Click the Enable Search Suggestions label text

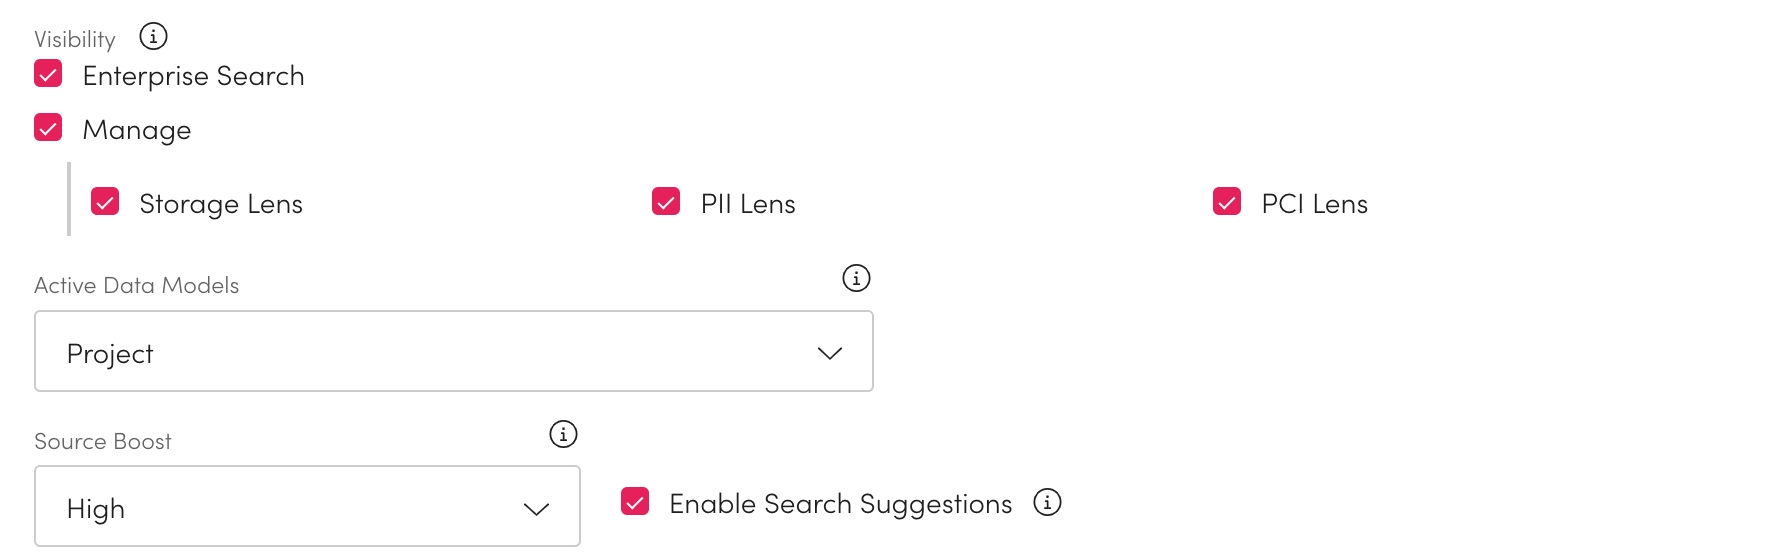click(x=840, y=504)
